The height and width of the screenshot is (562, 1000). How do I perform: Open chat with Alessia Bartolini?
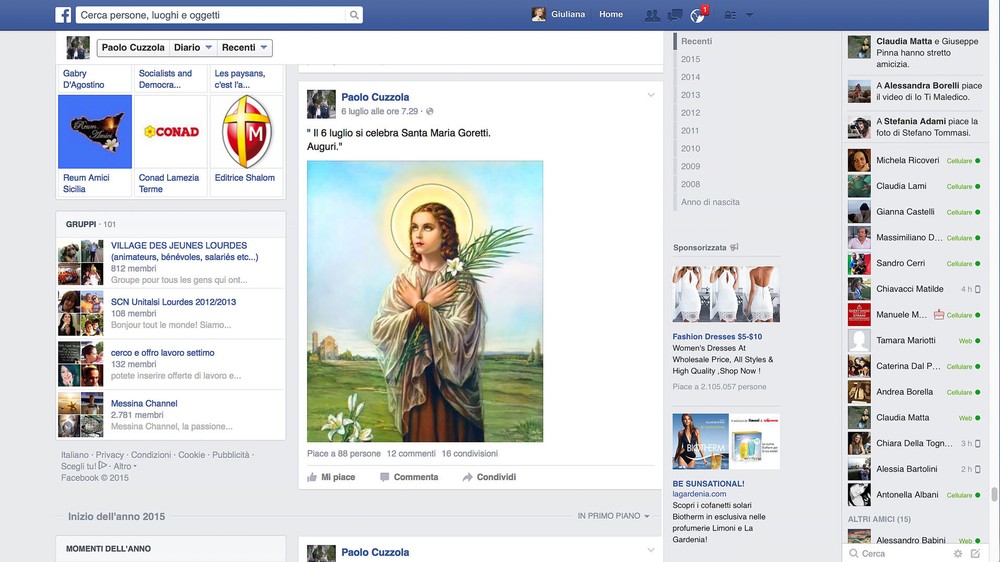pyautogui.click(x=915, y=470)
